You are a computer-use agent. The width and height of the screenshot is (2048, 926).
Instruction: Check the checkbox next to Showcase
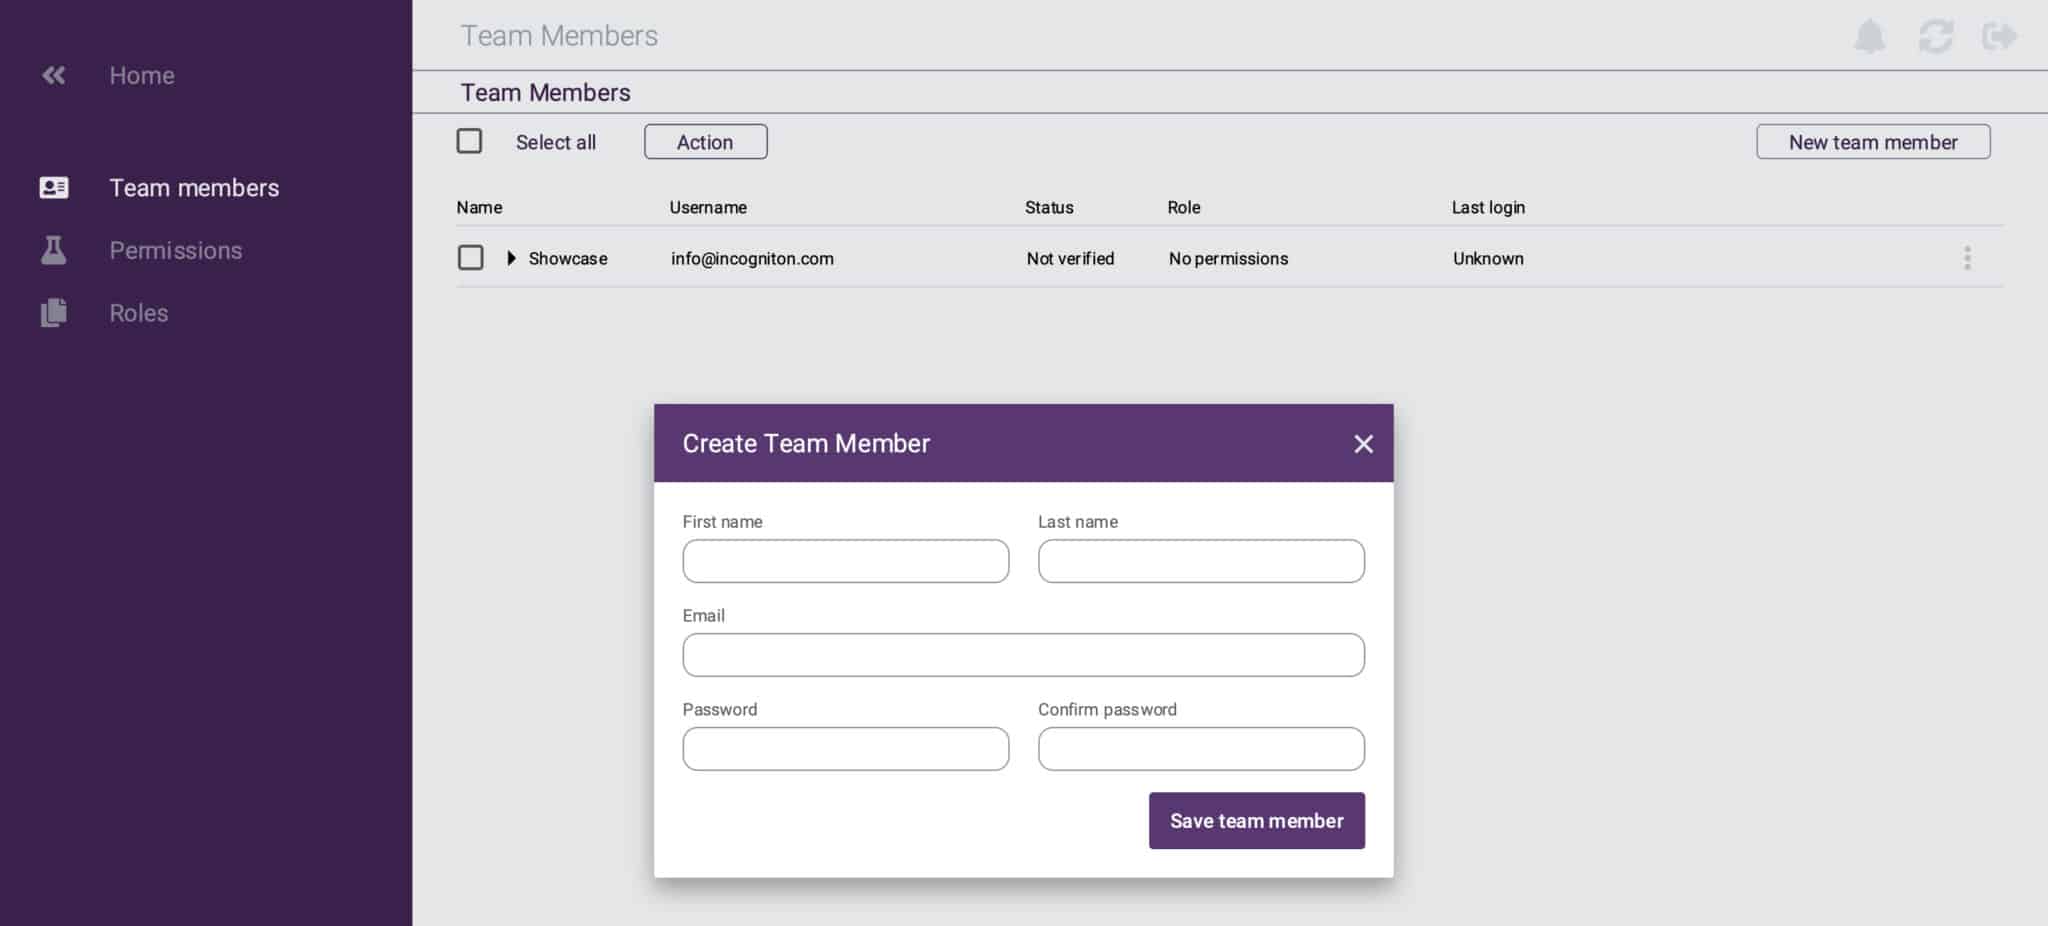pos(469,257)
